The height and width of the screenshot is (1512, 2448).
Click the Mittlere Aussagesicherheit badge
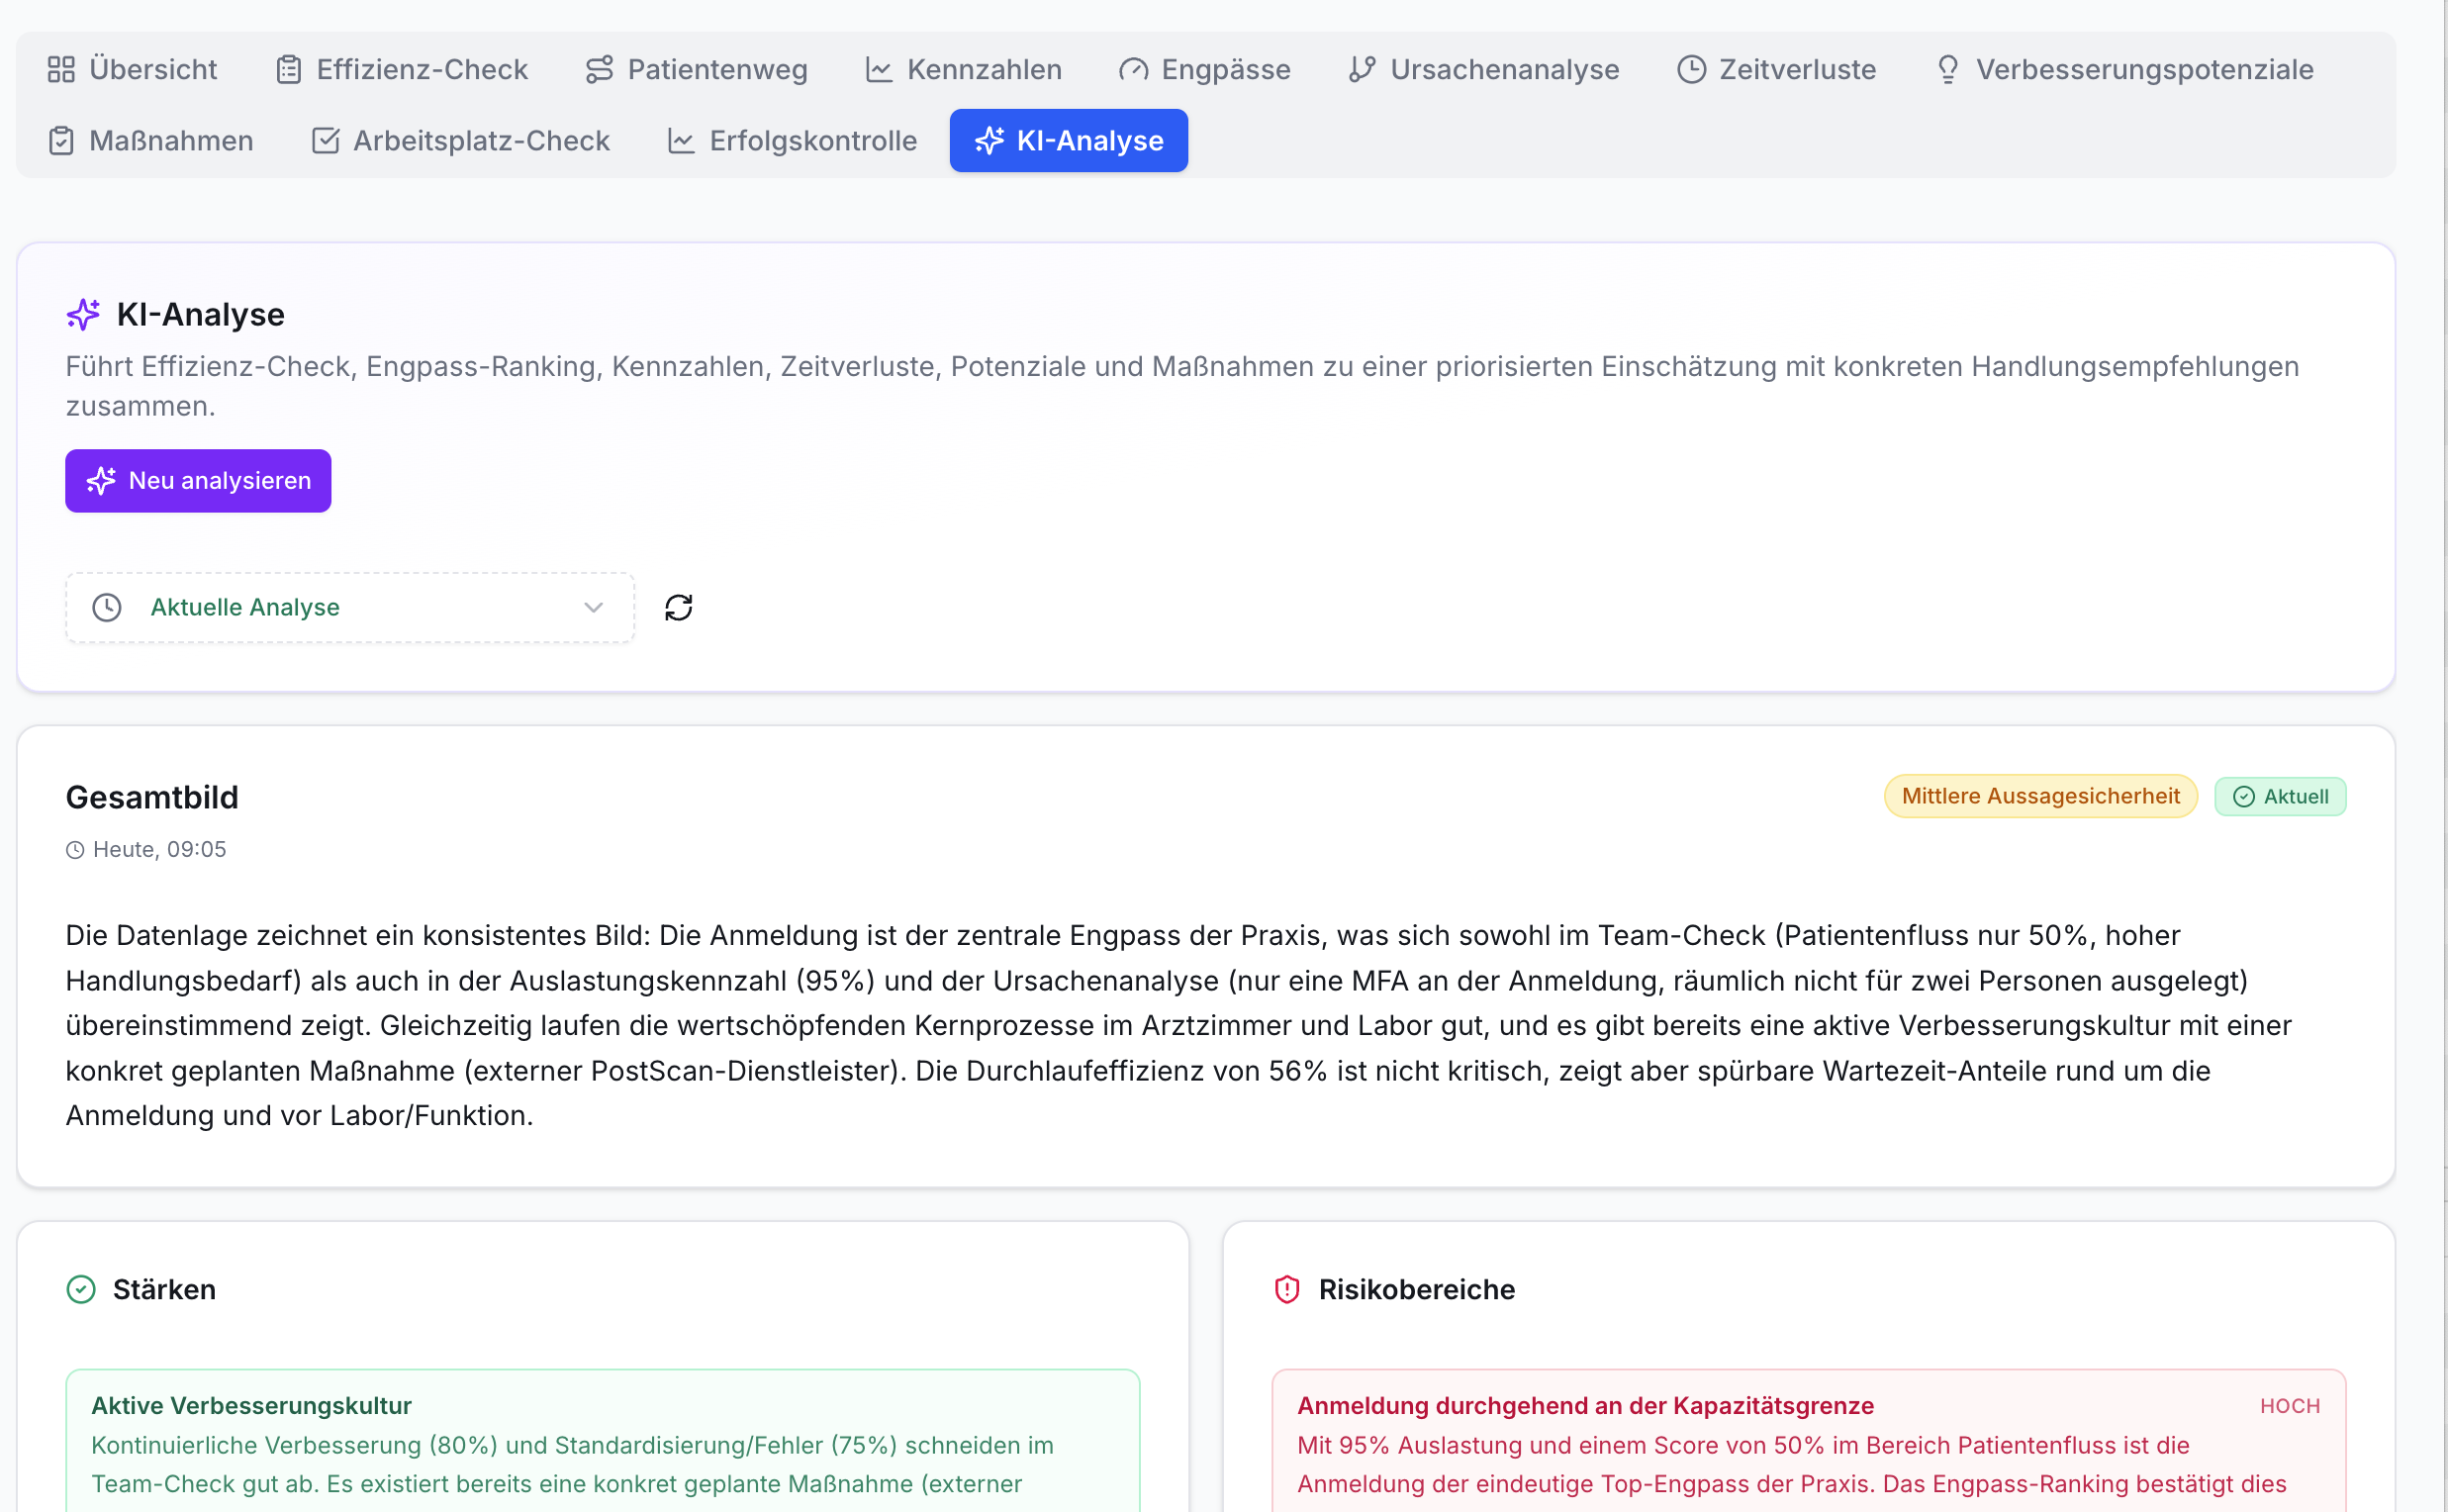[x=2040, y=797]
